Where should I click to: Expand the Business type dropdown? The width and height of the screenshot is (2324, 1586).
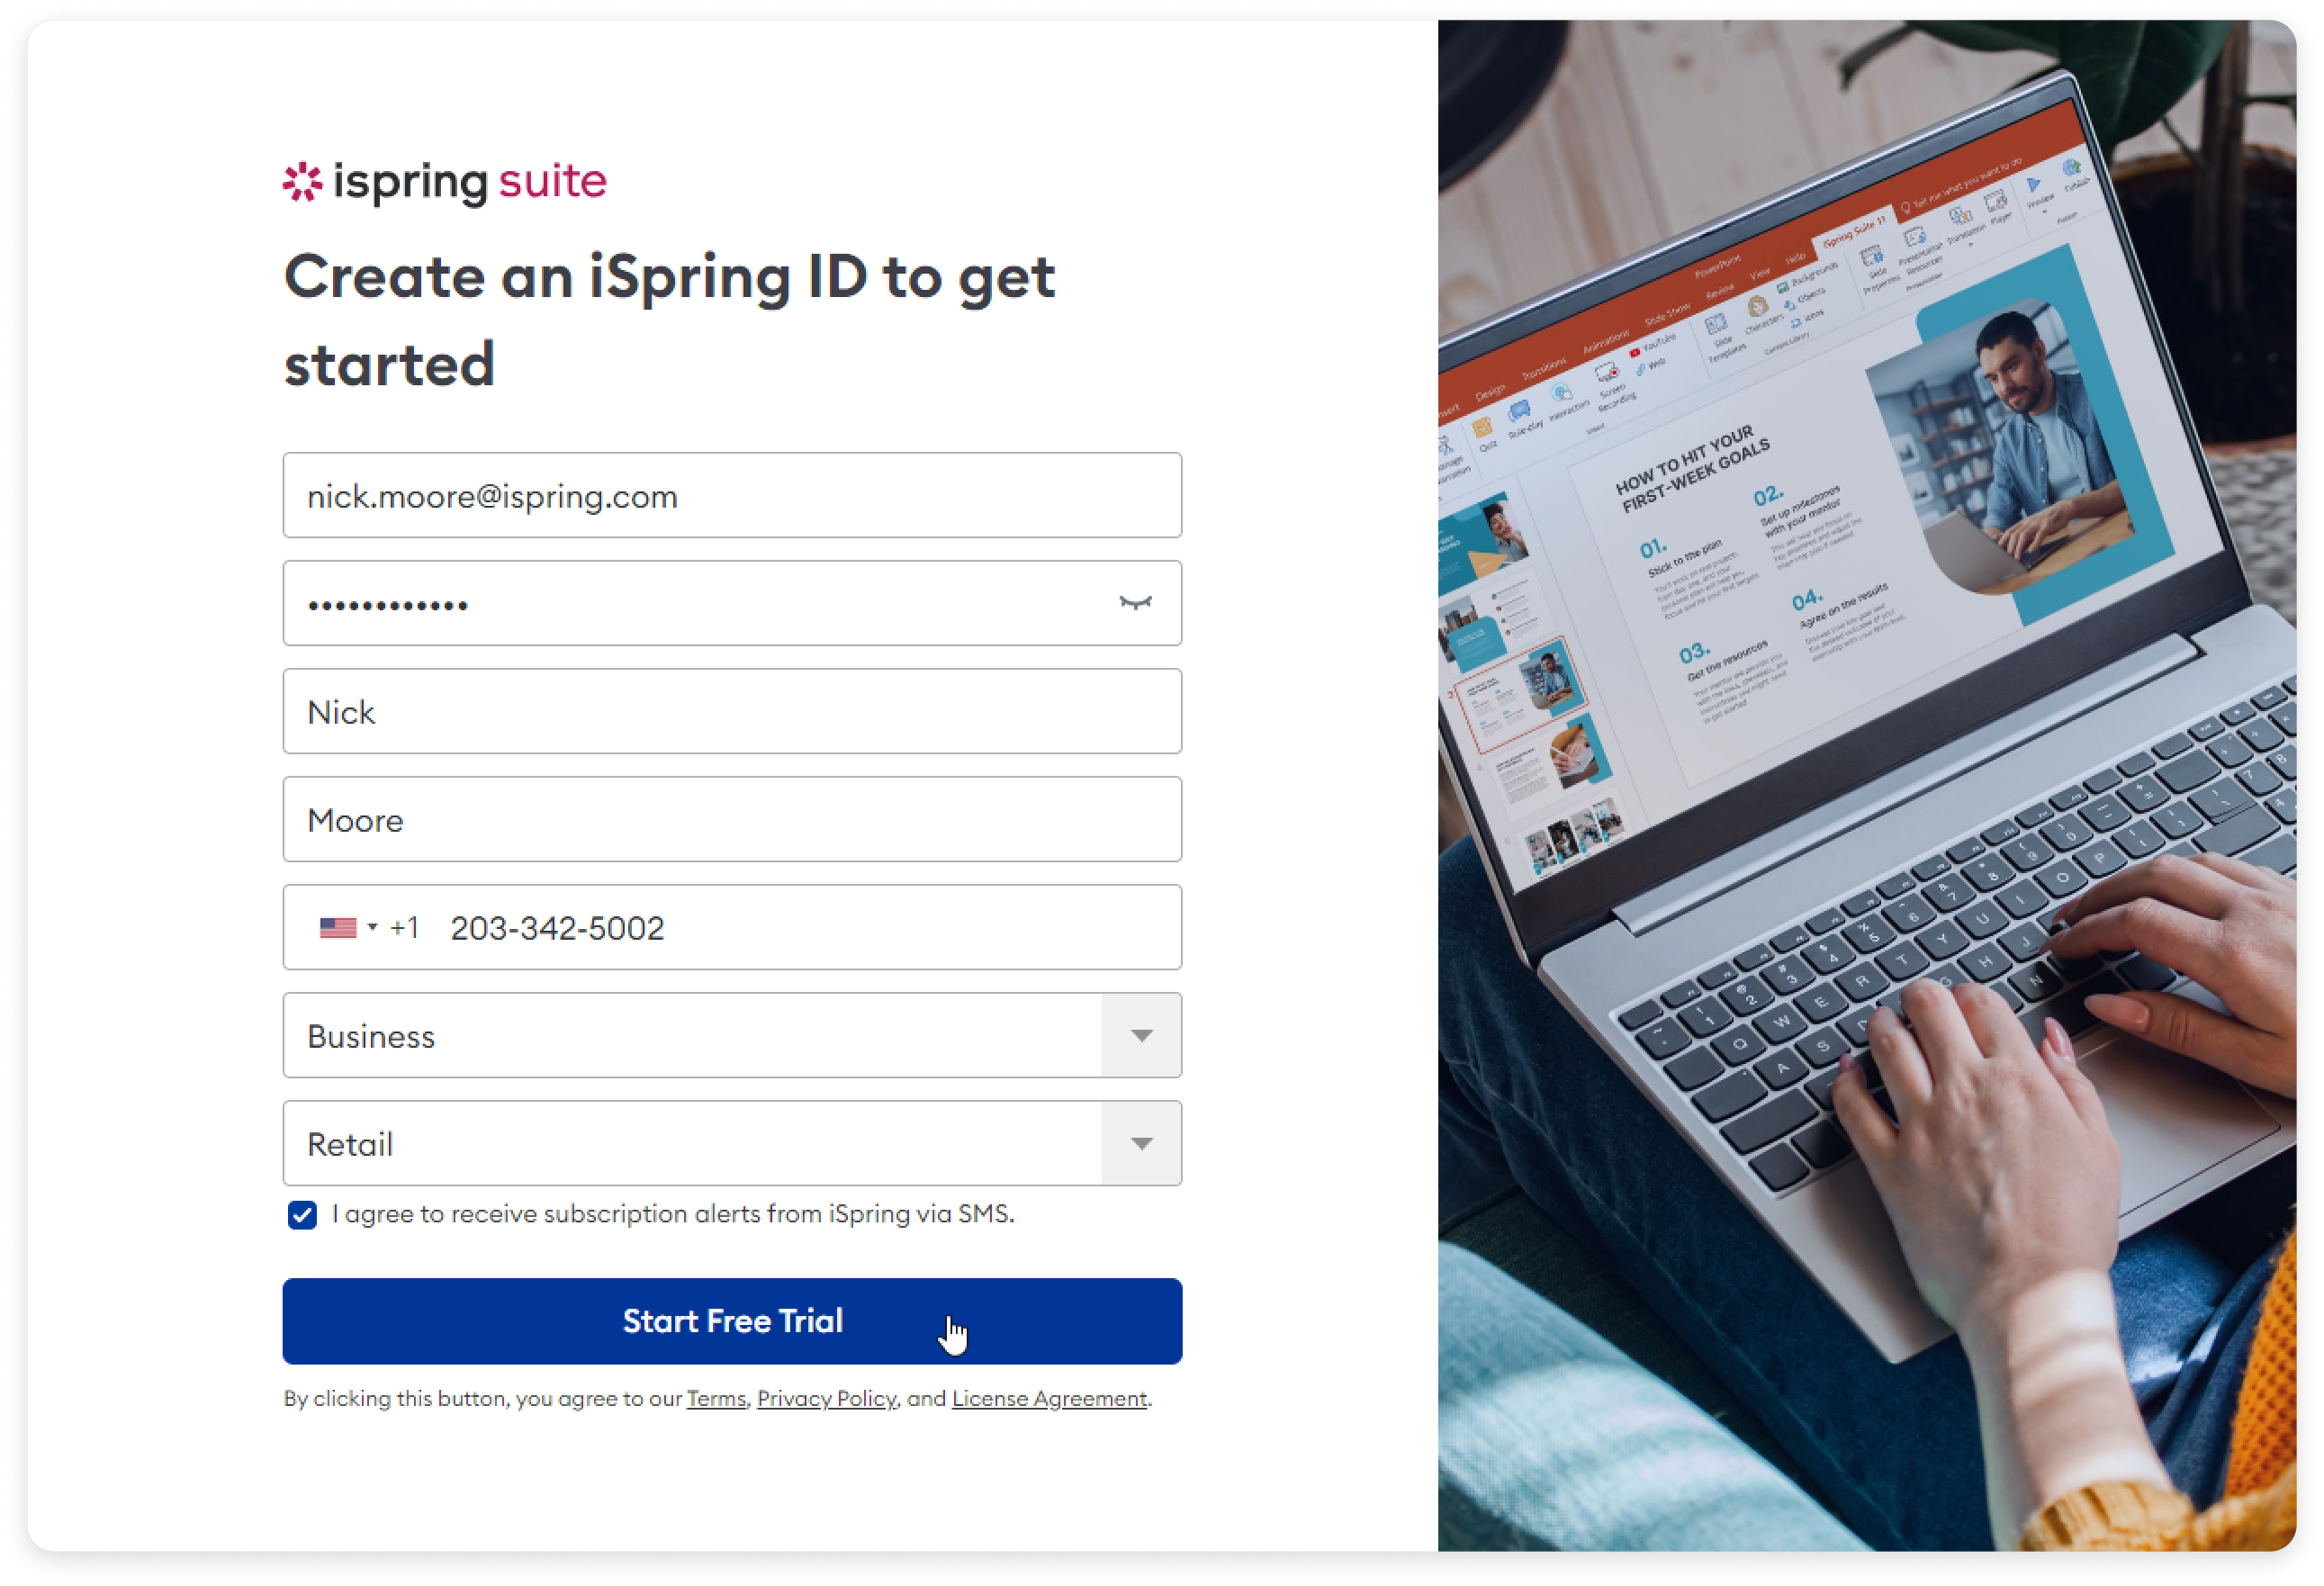[1142, 1037]
